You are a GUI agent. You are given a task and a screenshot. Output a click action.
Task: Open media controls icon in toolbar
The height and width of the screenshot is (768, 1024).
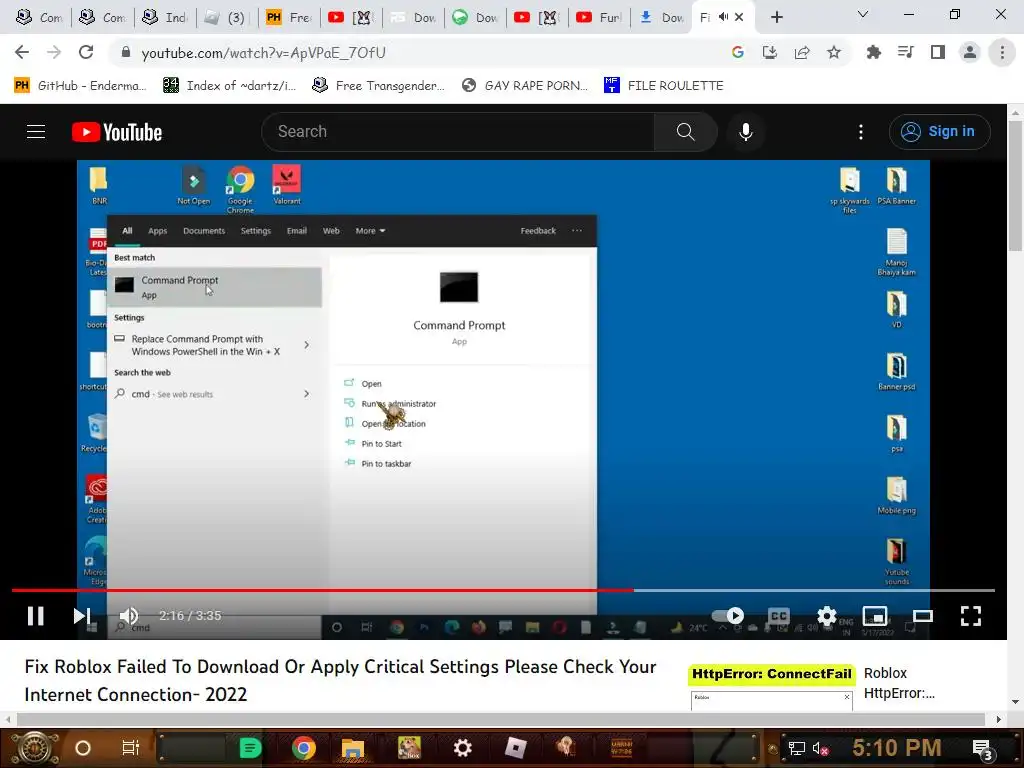(905, 52)
